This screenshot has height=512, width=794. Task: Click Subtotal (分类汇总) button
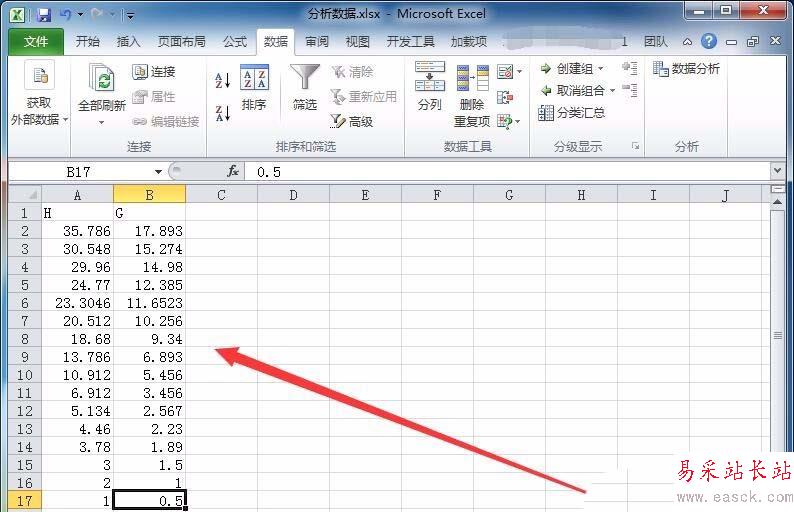pos(572,113)
